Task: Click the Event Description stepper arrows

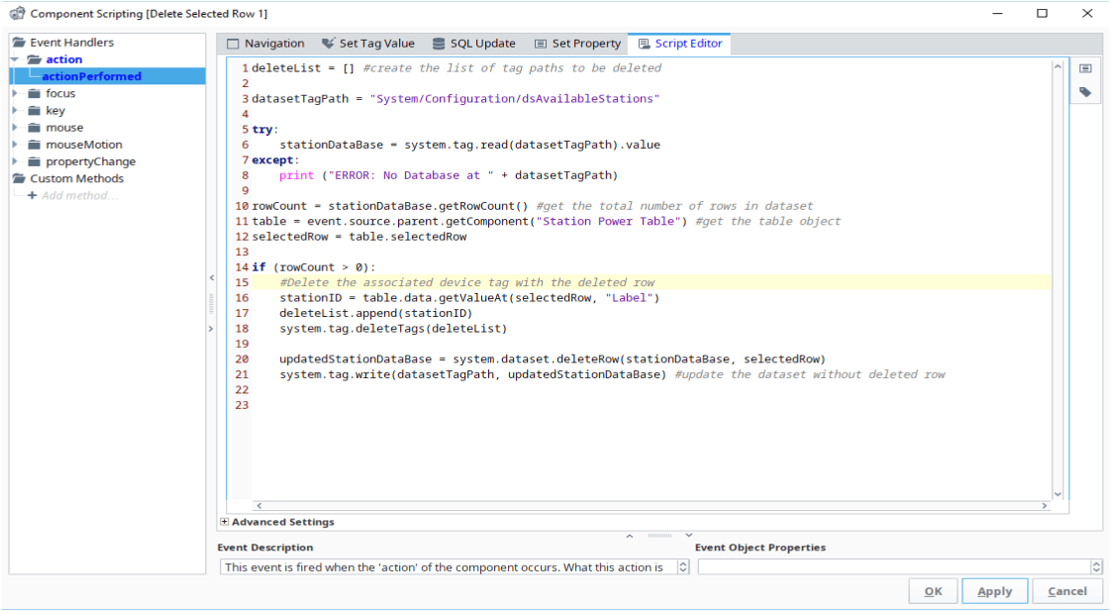Action: pyautogui.click(x=683, y=567)
